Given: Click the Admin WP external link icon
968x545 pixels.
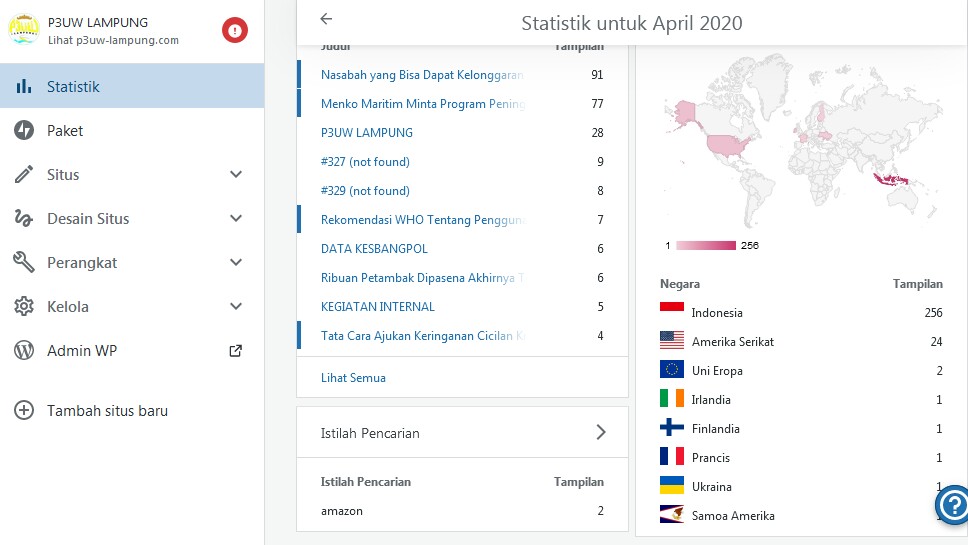Looking at the screenshot, I should (x=235, y=351).
